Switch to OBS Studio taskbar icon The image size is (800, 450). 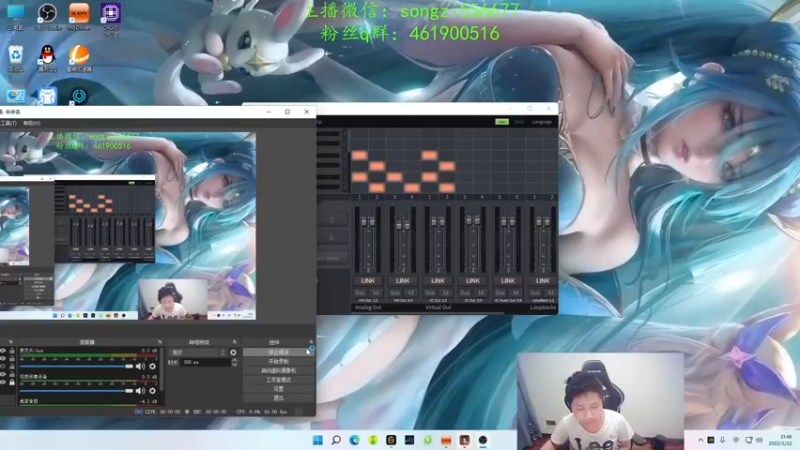pyautogui.click(x=483, y=440)
